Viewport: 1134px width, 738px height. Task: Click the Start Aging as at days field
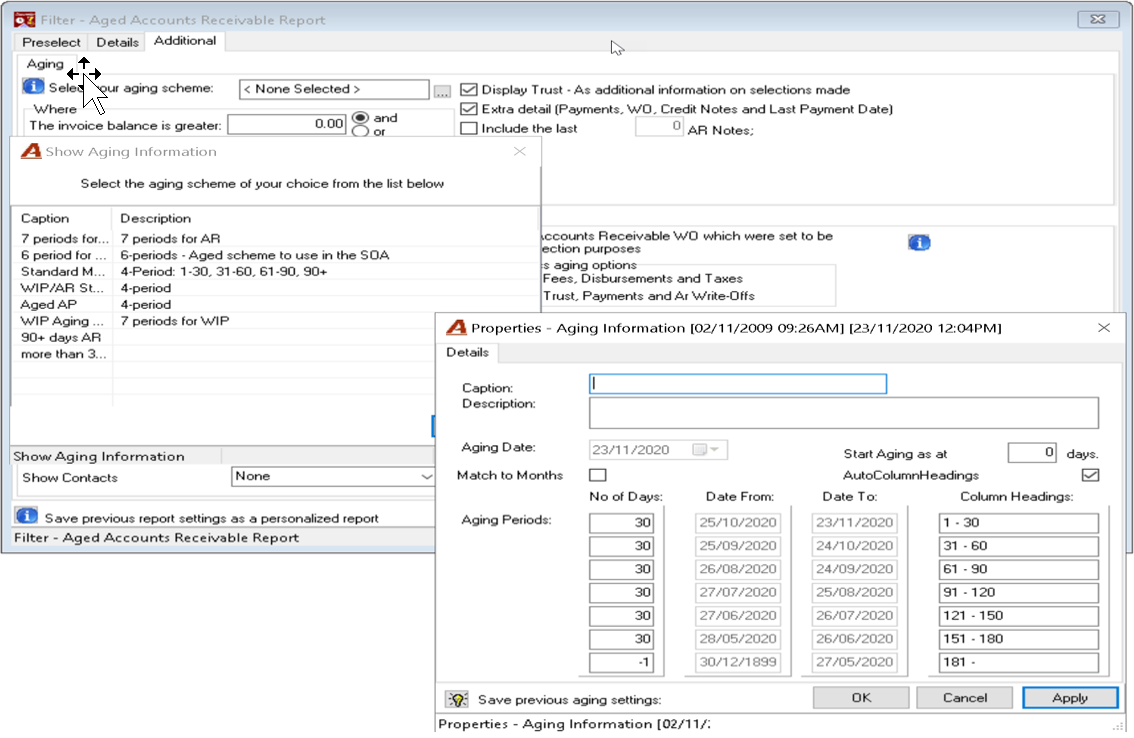[x=1032, y=453]
